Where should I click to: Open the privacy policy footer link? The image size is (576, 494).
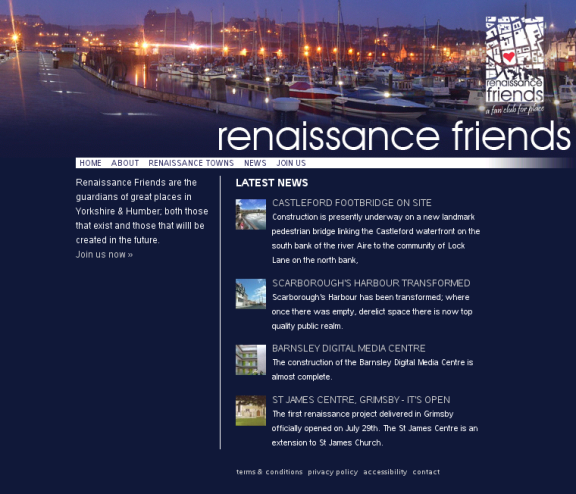coord(332,472)
